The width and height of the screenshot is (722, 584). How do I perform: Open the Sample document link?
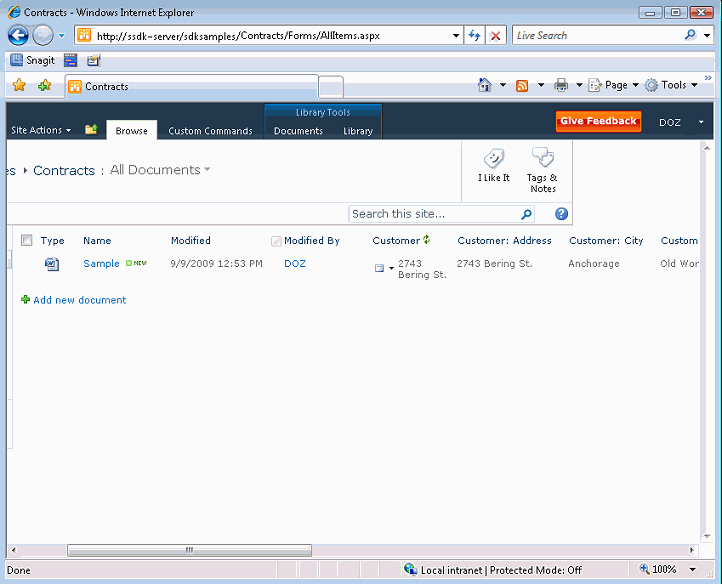pyautogui.click(x=101, y=263)
